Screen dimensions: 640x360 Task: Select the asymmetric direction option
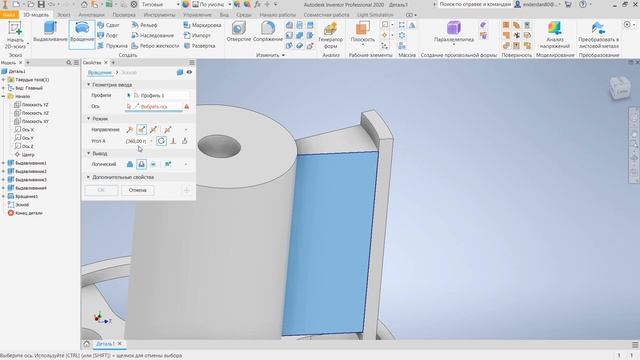pyautogui.click(x=167, y=130)
